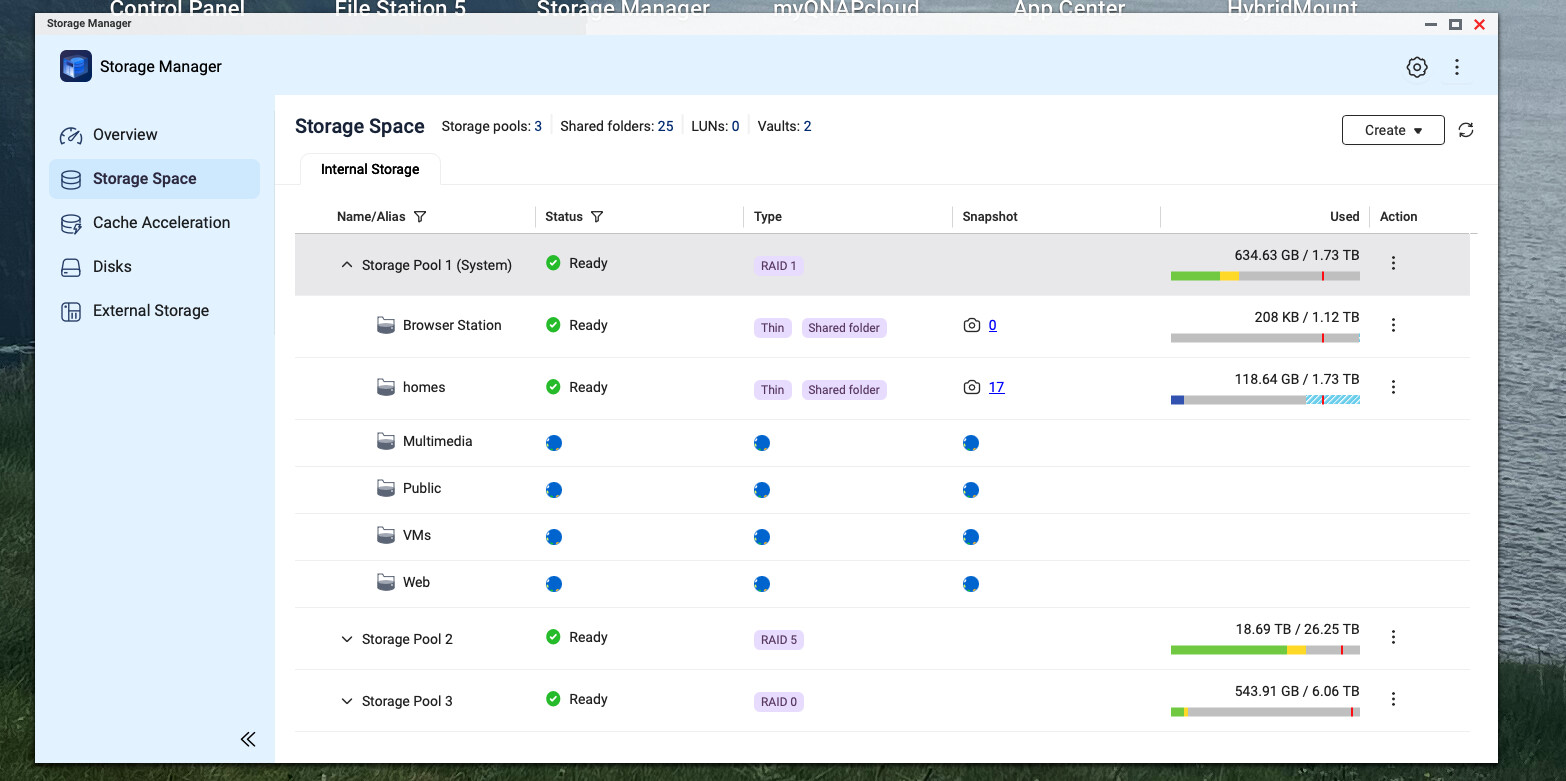Collapse the sidebar with double-chevron icon
1566x781 pixels.
(x=248, y=739)
